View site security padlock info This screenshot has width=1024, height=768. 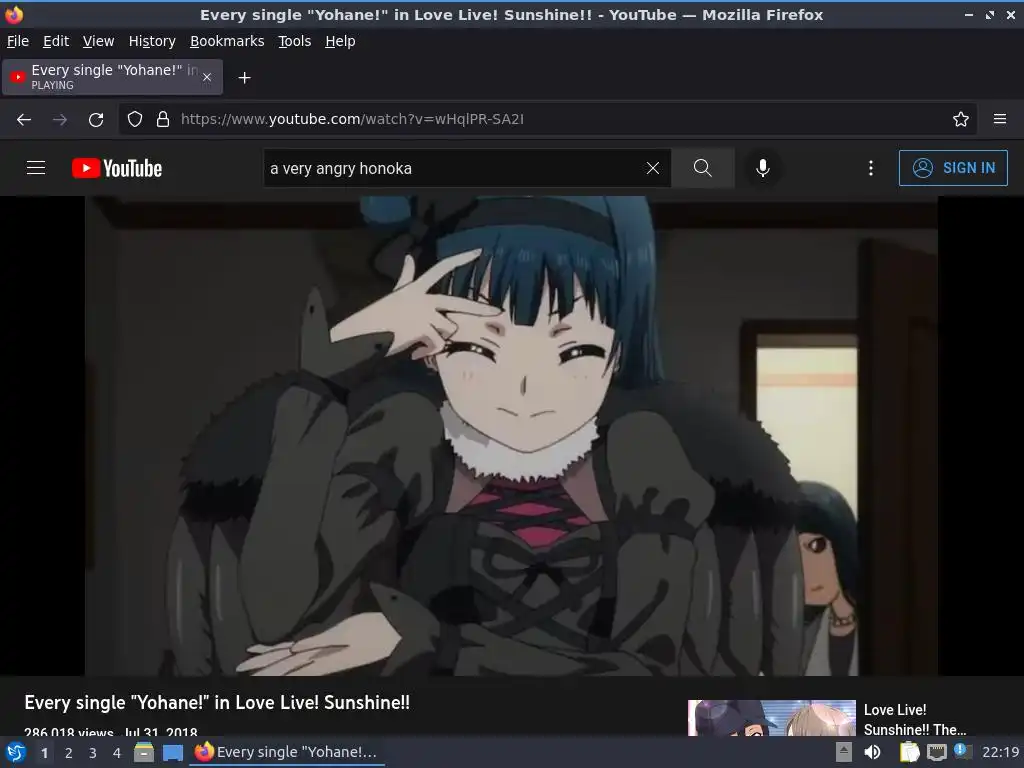(x=163, y=119)
